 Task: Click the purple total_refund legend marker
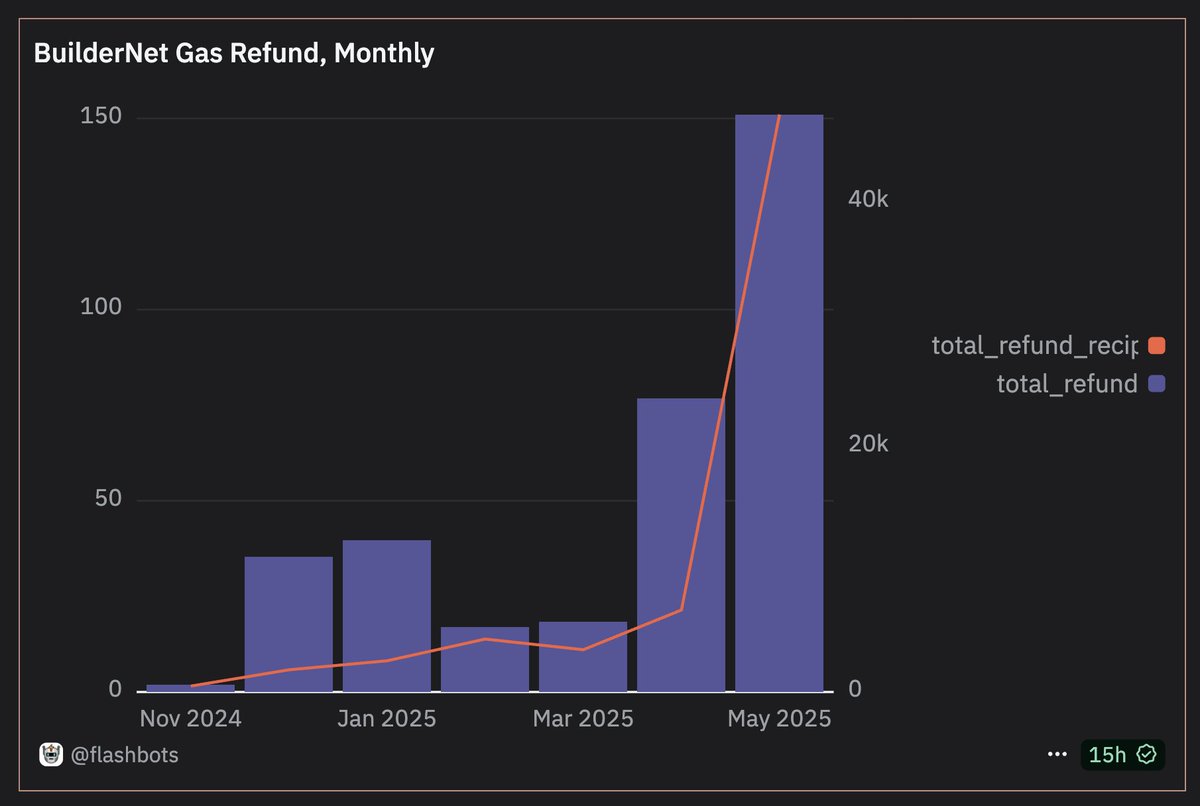pos(1157,383)
